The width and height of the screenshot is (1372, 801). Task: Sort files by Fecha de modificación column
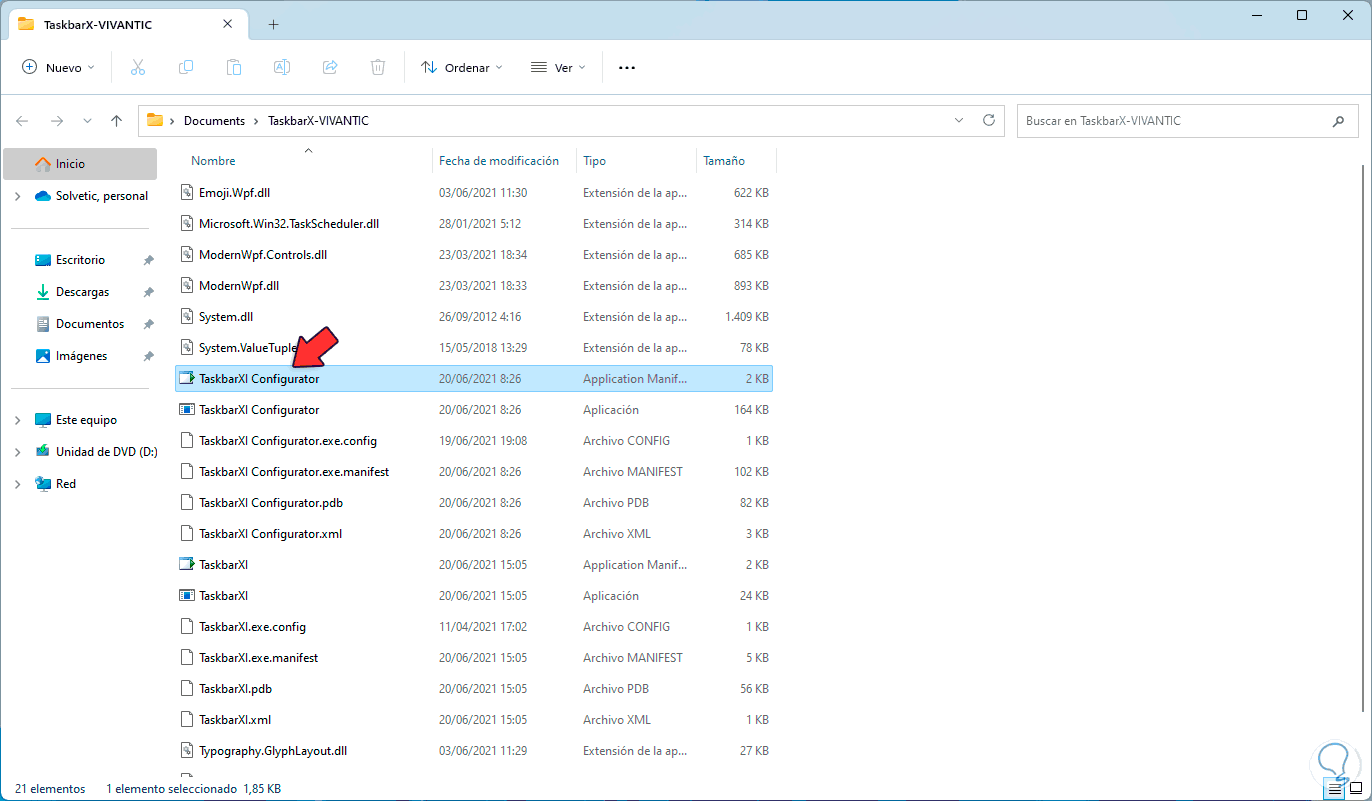[498, 160]
